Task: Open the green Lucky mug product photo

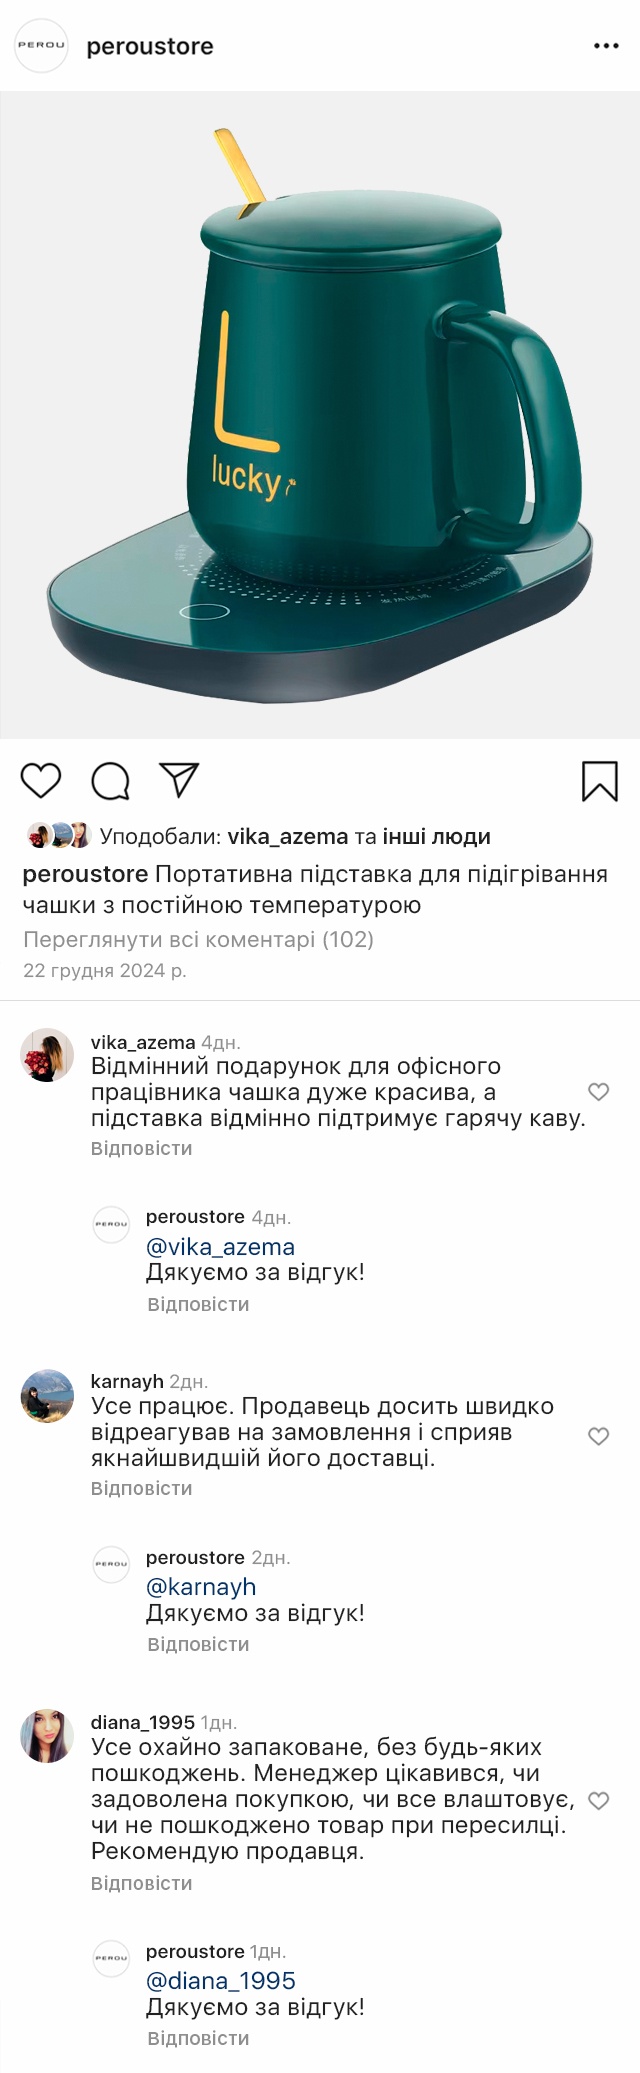Action: point(320,415)
